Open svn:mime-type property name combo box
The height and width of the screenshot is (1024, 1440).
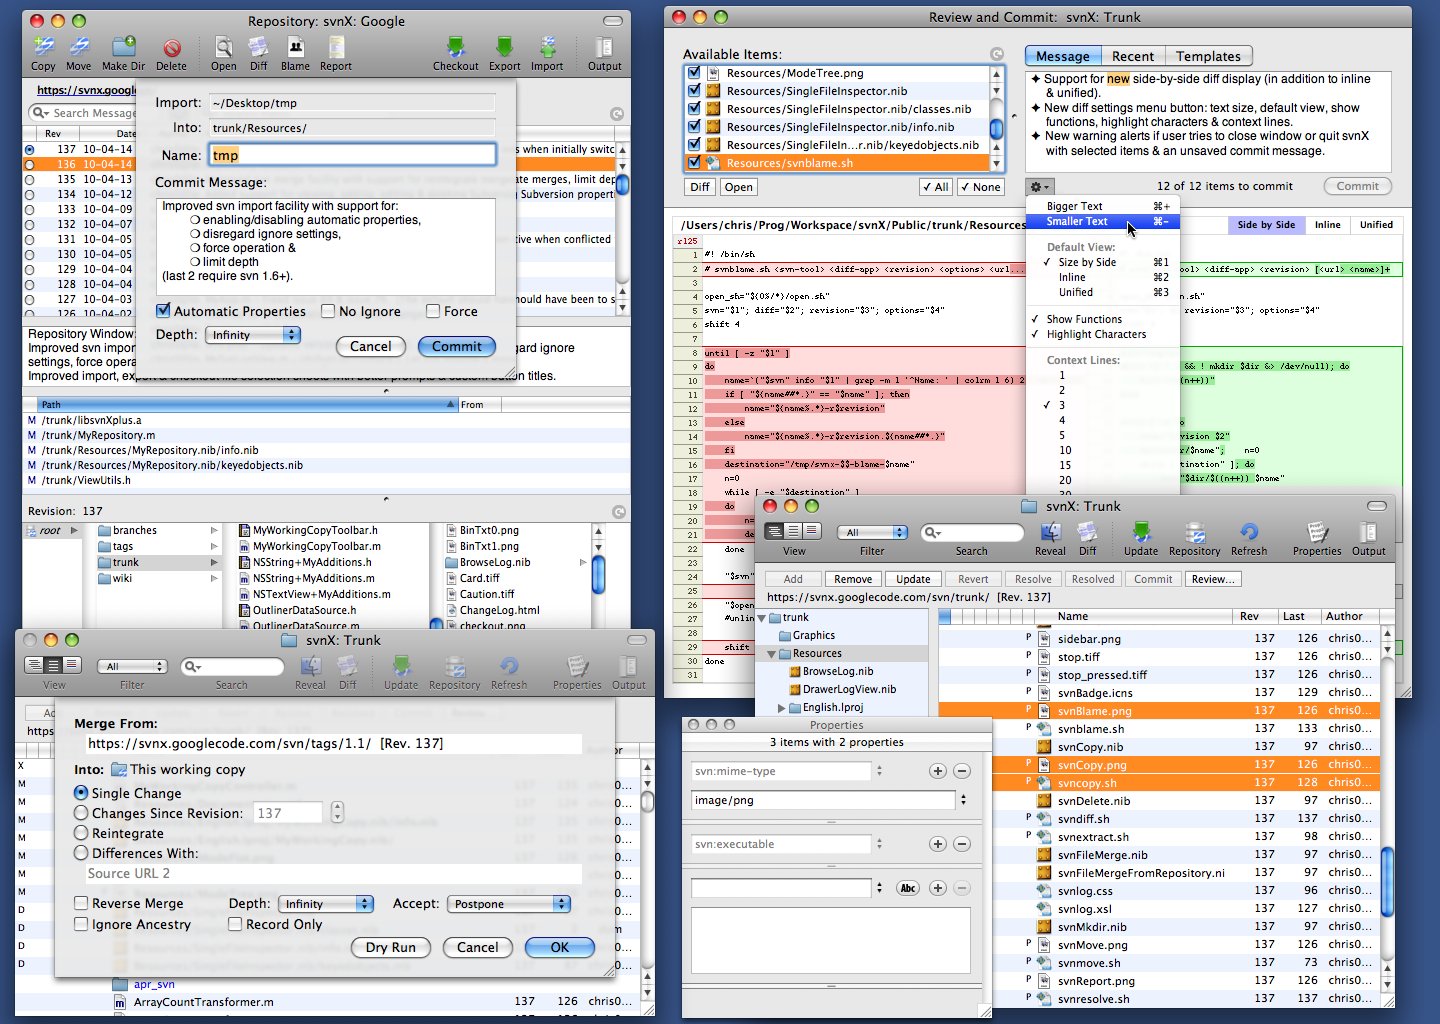point(879,771)
